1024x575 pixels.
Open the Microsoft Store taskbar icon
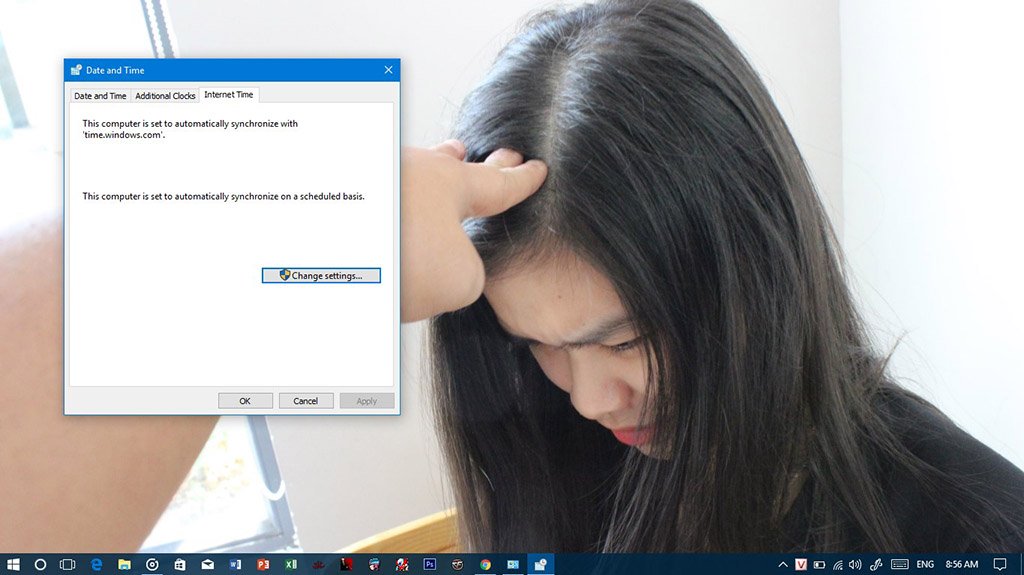(x=180, y=564)
